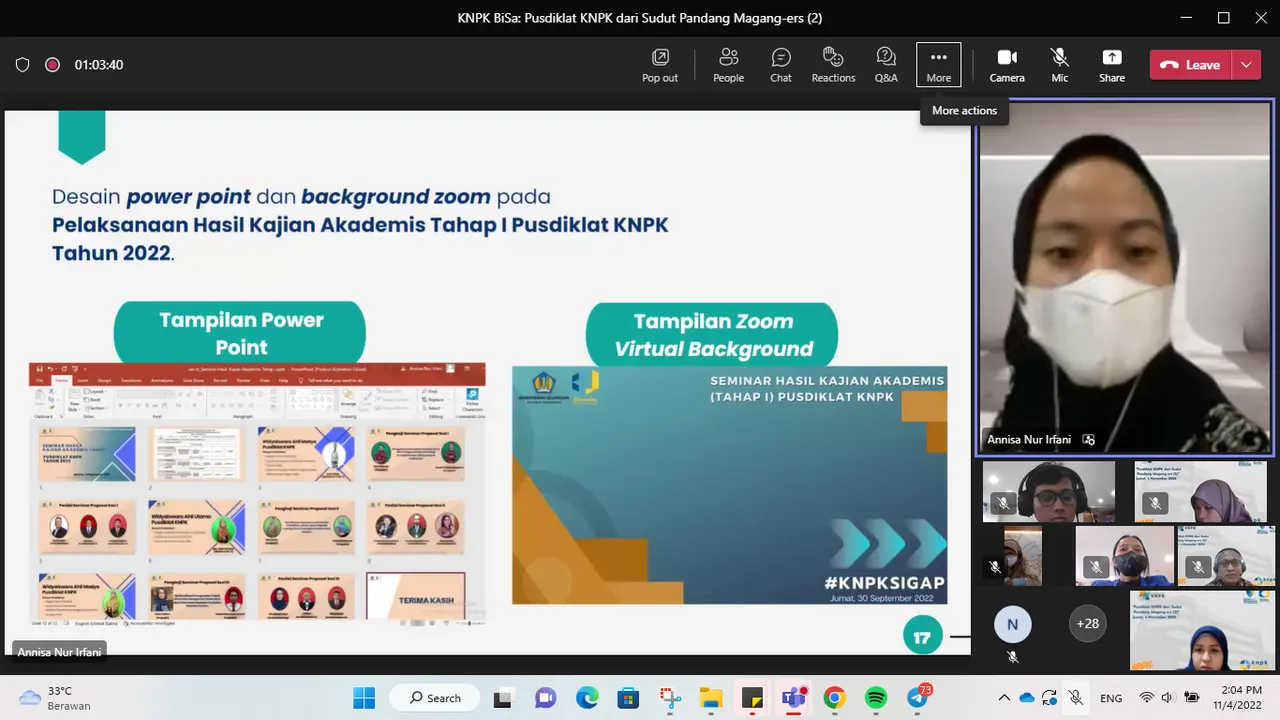Open the Windows Start menu
Screen dimensions: 1280x720
click(364, 698)
